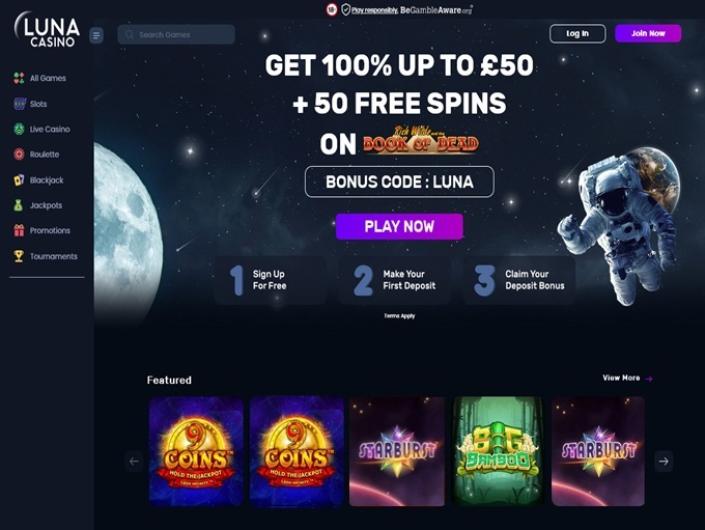Viewport: 705px width, 530px height.
Task: Open the Blackjack cards icon
Action: tap(19, 180)
